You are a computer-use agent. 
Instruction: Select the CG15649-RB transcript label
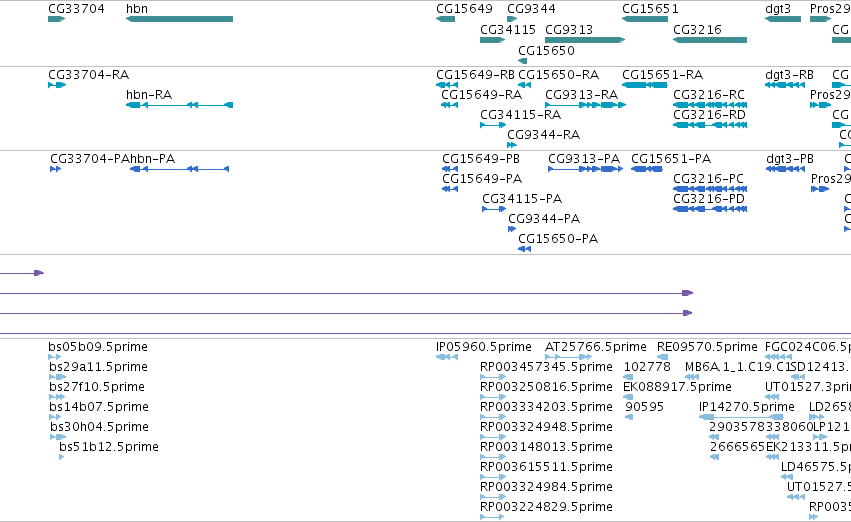[475, 74]
